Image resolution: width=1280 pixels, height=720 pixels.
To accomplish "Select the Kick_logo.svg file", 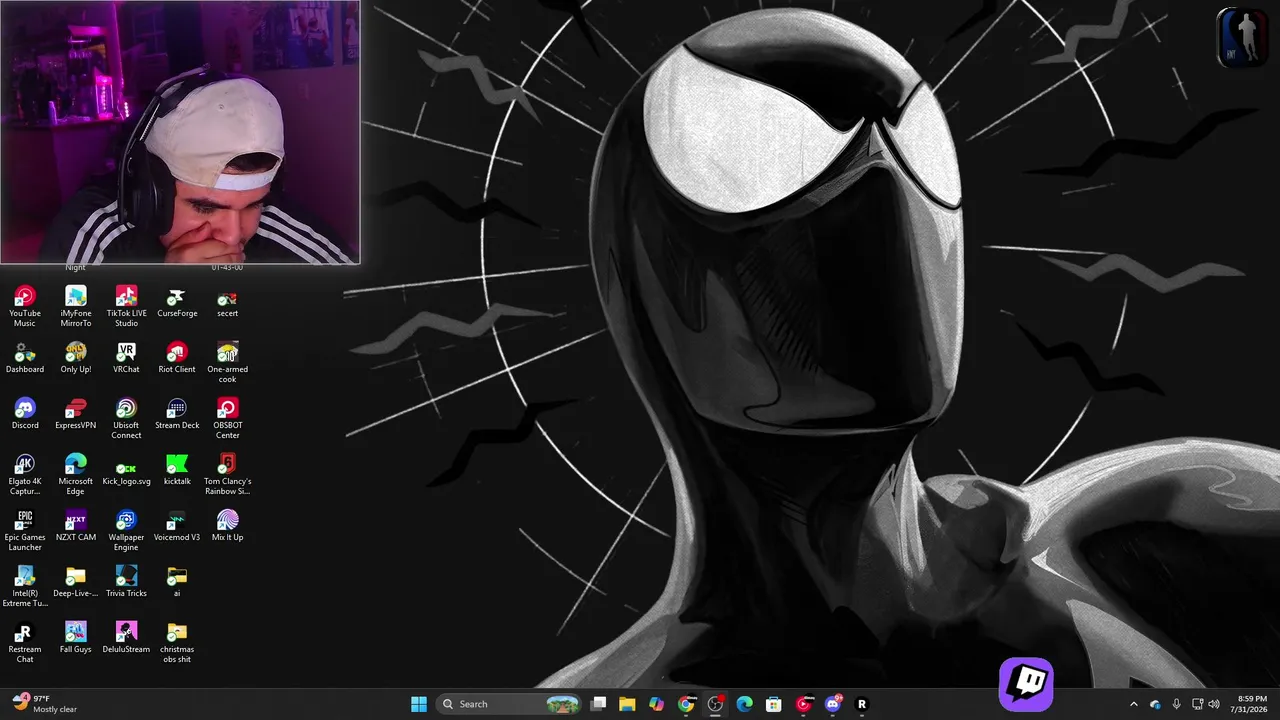I will point(126,470).
